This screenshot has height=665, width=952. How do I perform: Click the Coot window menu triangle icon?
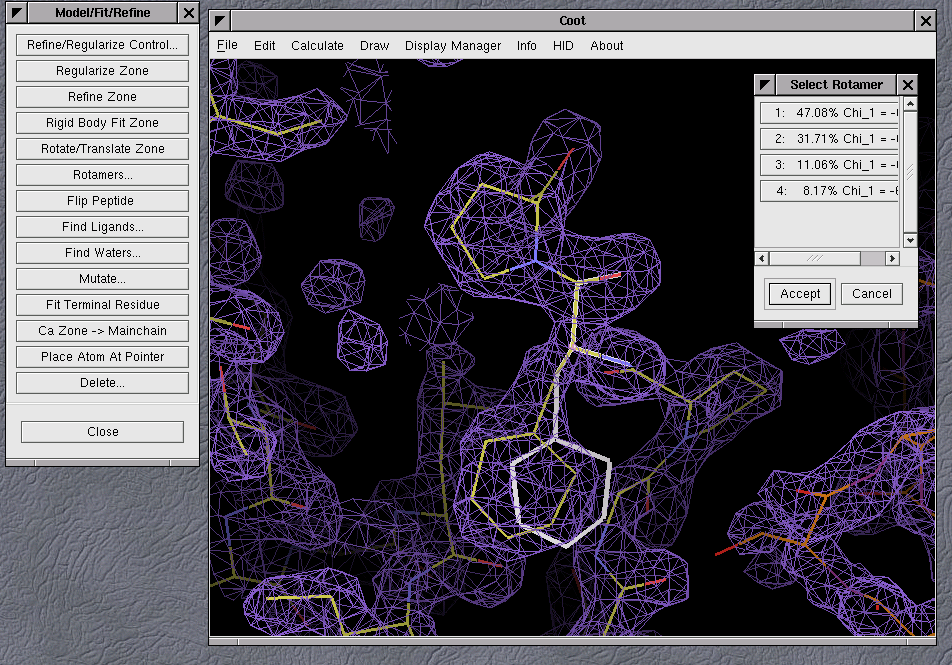click(221, 21)
